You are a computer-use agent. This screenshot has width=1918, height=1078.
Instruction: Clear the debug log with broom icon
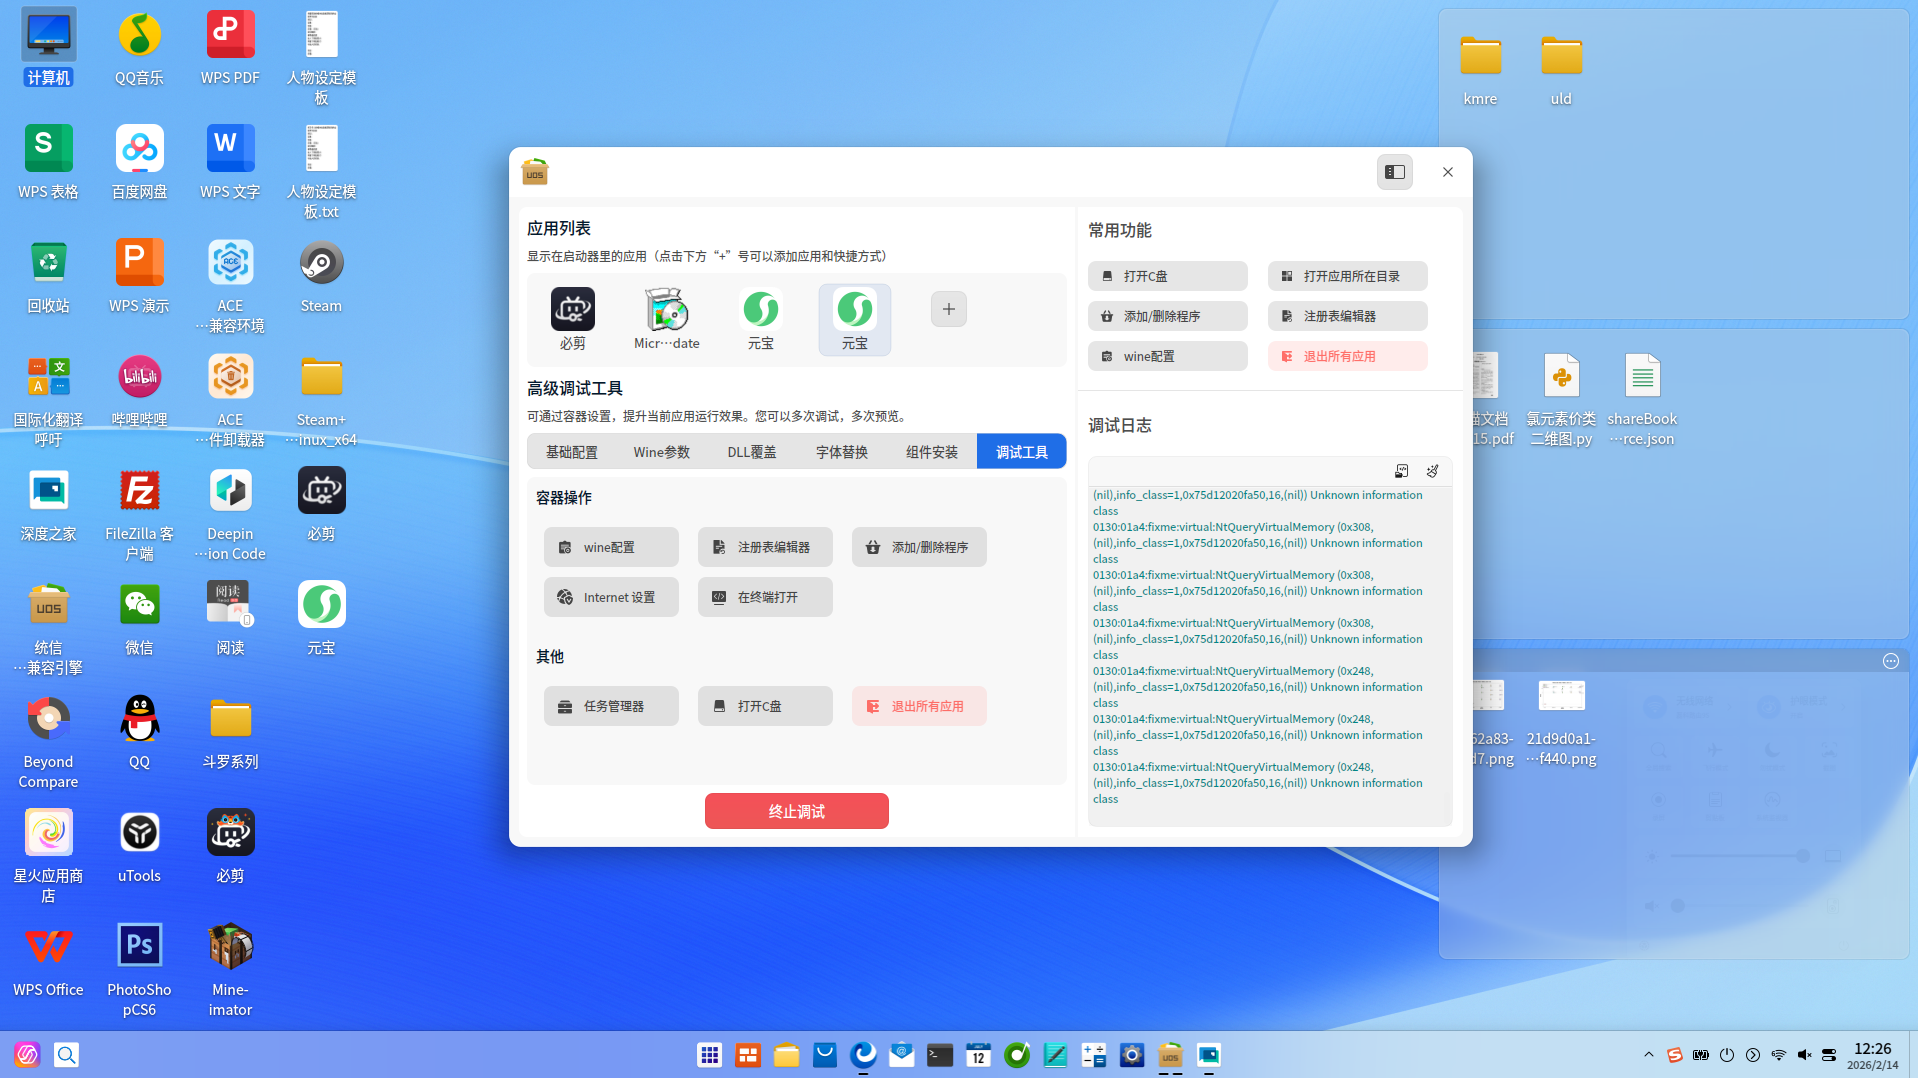click(1432, 471)
